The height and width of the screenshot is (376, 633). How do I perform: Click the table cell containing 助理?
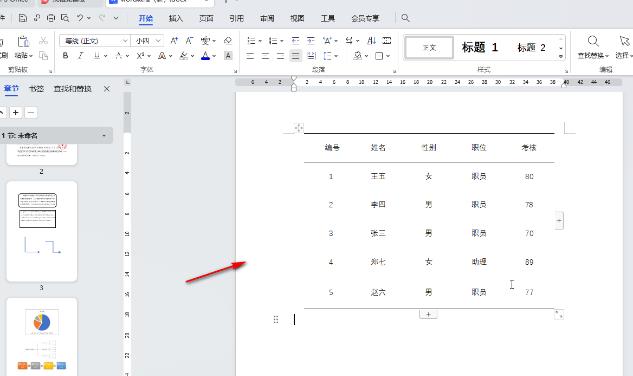click(479, 262)
